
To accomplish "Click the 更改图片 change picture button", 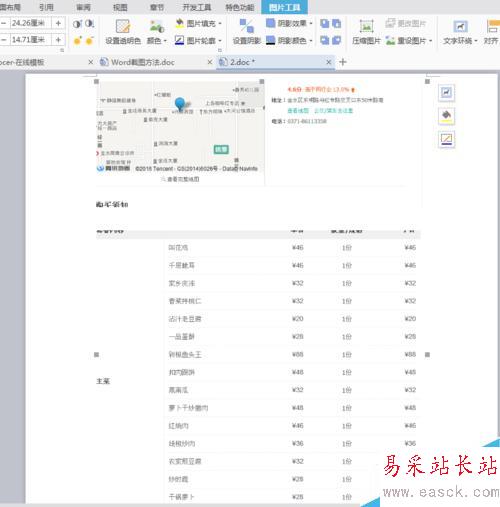I will coord(406,23).
